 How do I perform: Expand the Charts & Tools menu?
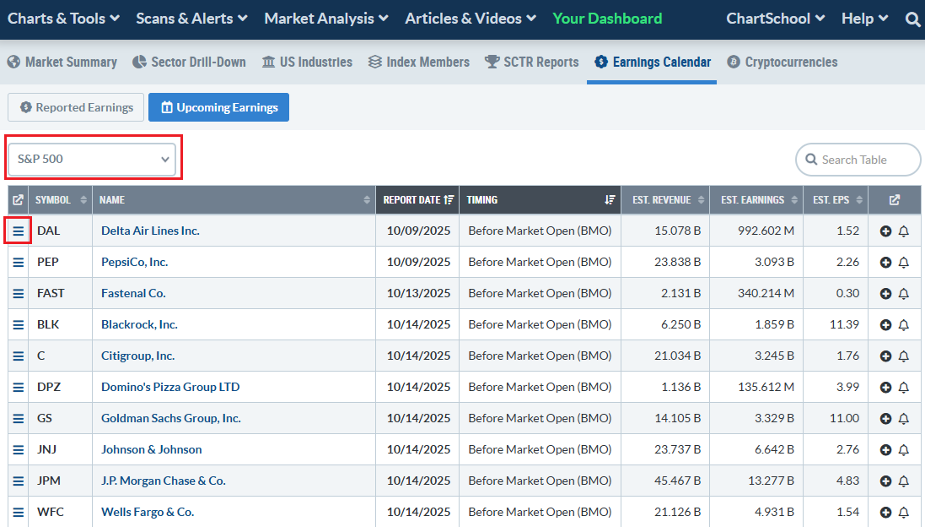click(x=64, y=19)
